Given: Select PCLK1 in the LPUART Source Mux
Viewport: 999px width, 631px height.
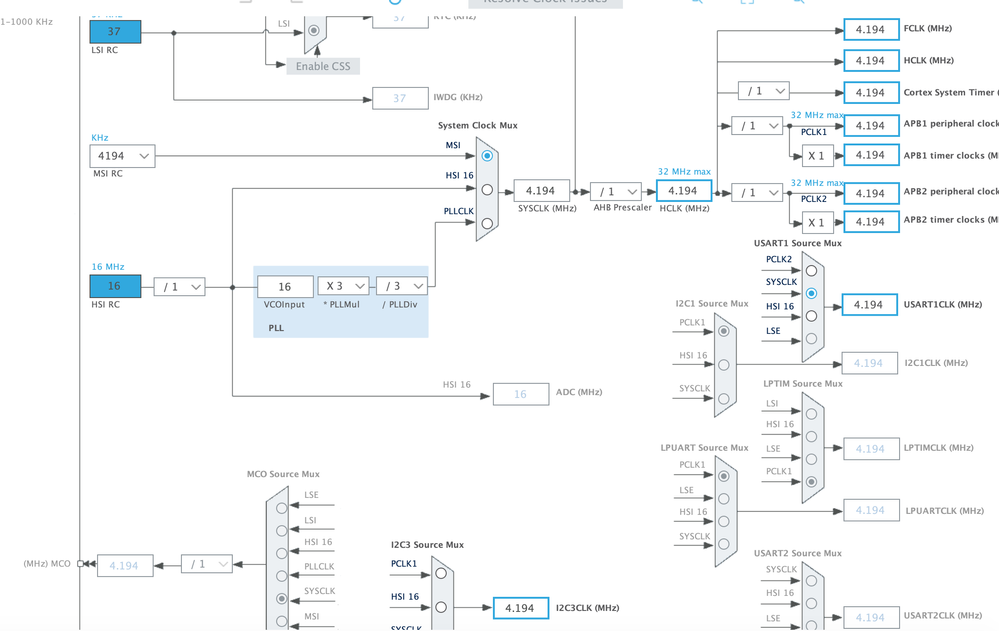Looking at the screenshot, I should pos(724,476).
